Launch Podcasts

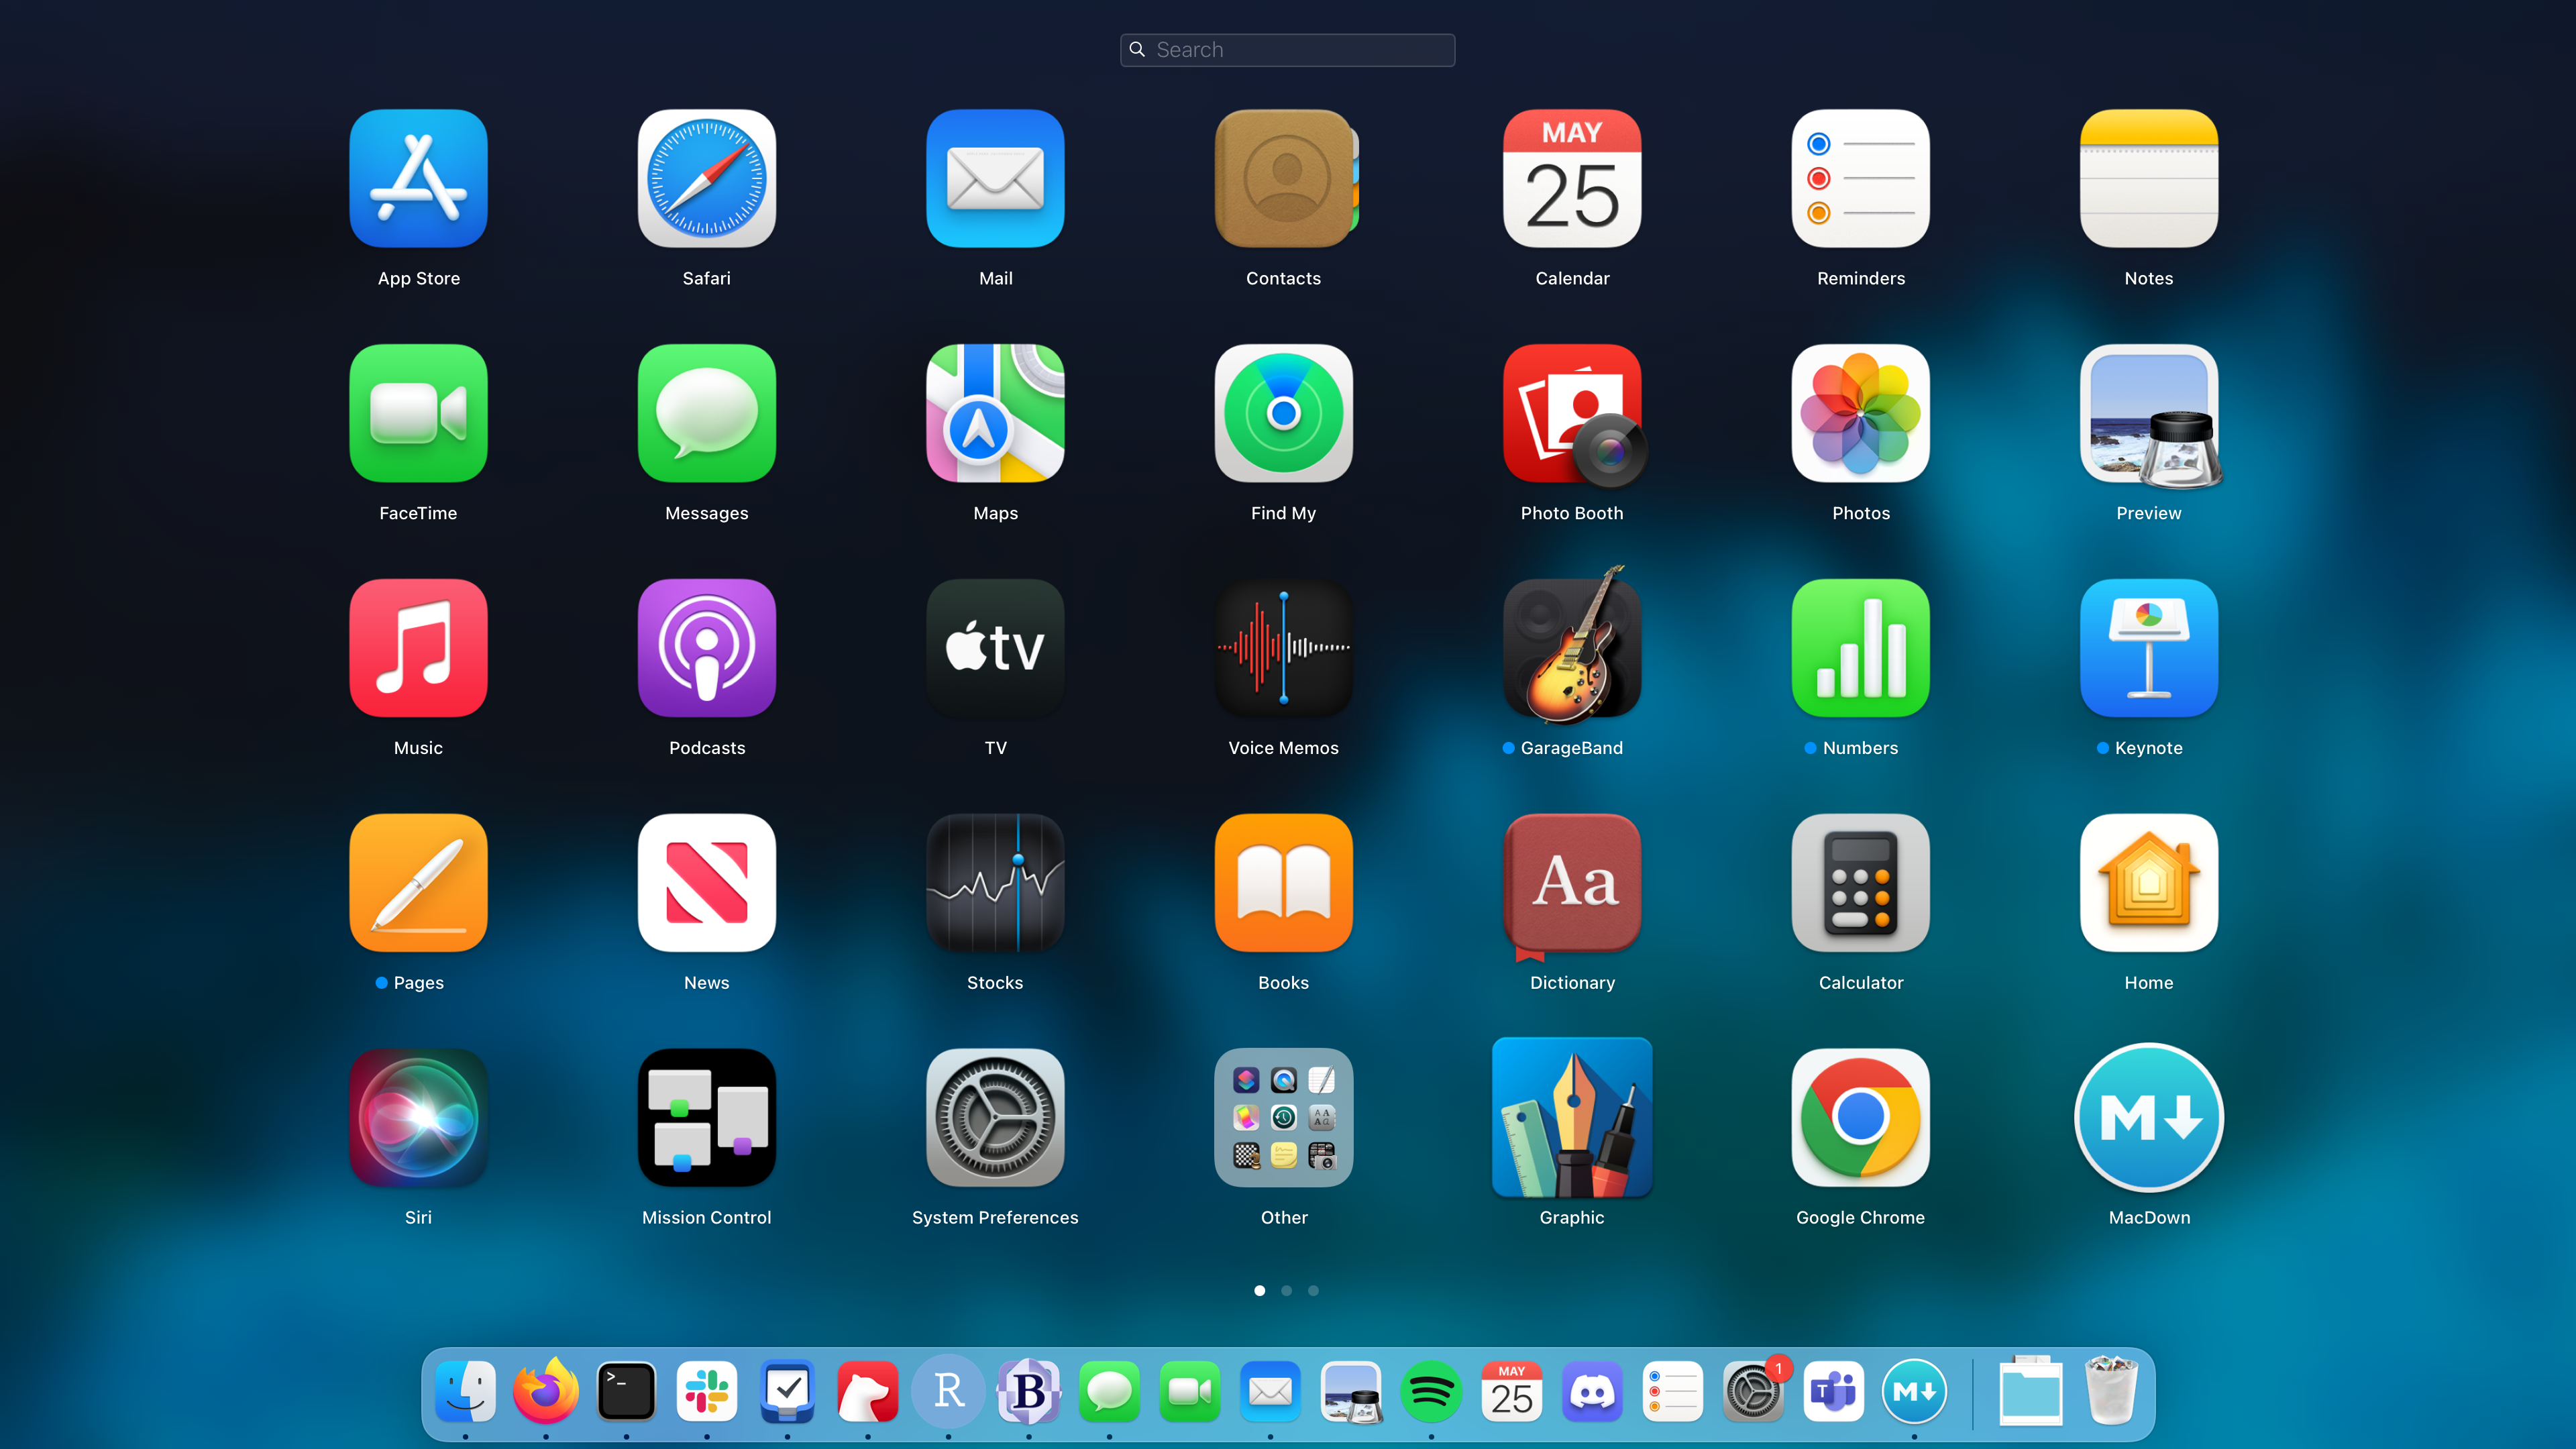[x=707, y=648]
